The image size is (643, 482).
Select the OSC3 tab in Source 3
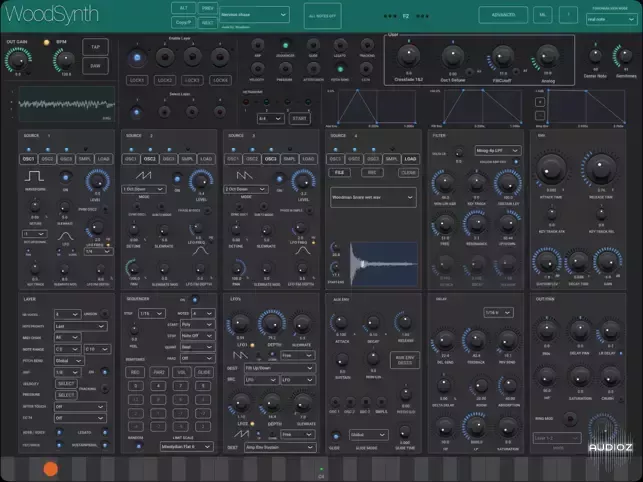click(271, 159)
